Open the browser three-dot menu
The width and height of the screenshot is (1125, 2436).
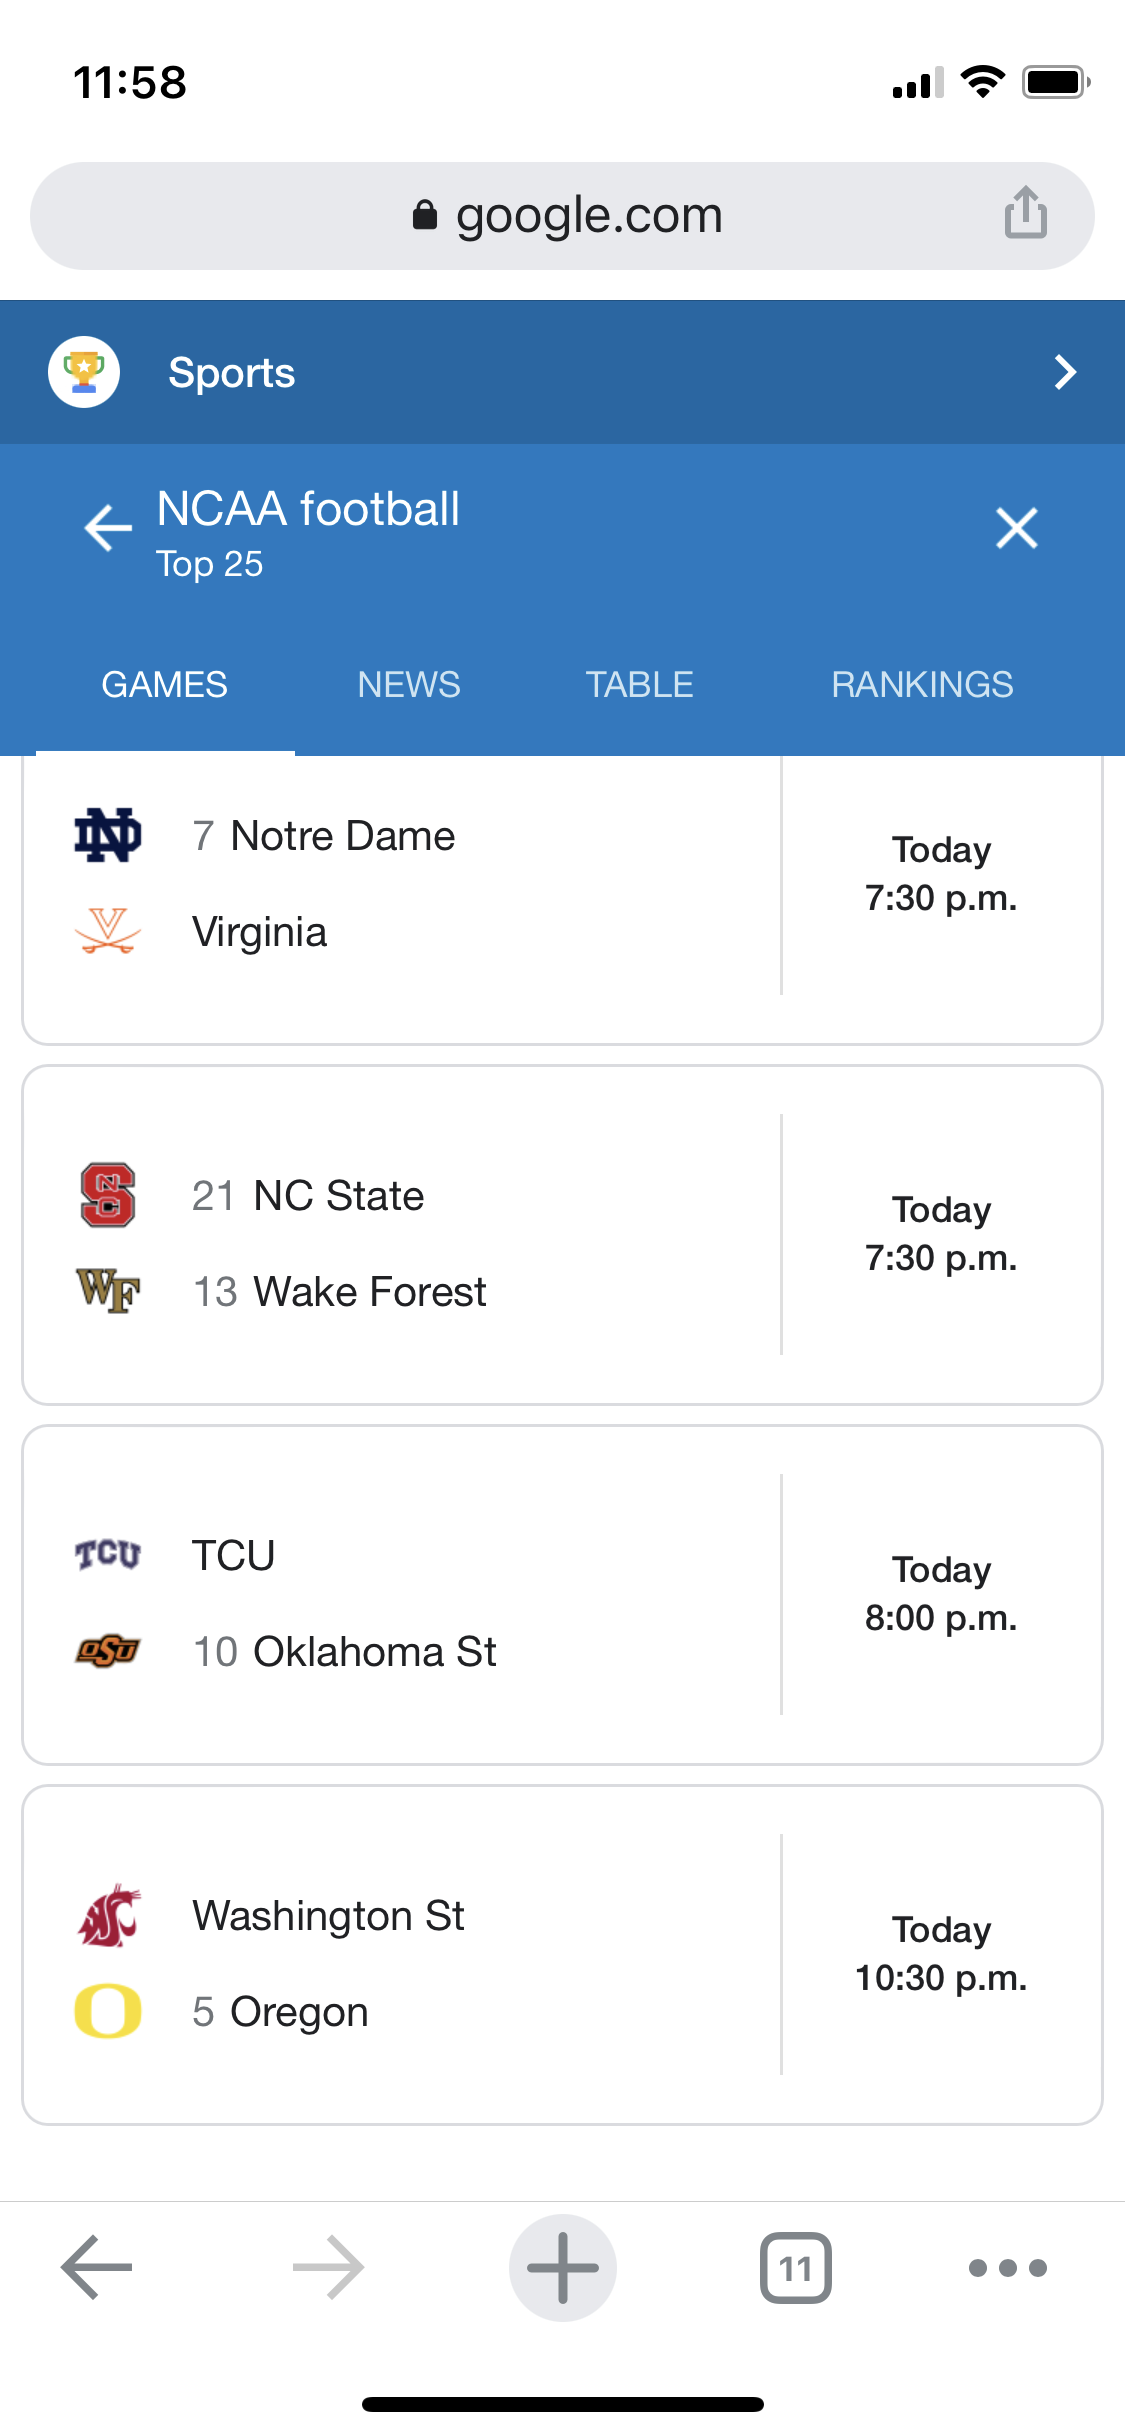(1007, 2267)
